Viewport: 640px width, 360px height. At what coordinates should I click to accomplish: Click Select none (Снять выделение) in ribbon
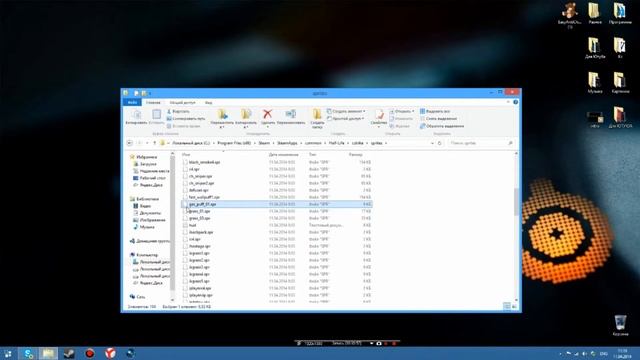(439, 119)
